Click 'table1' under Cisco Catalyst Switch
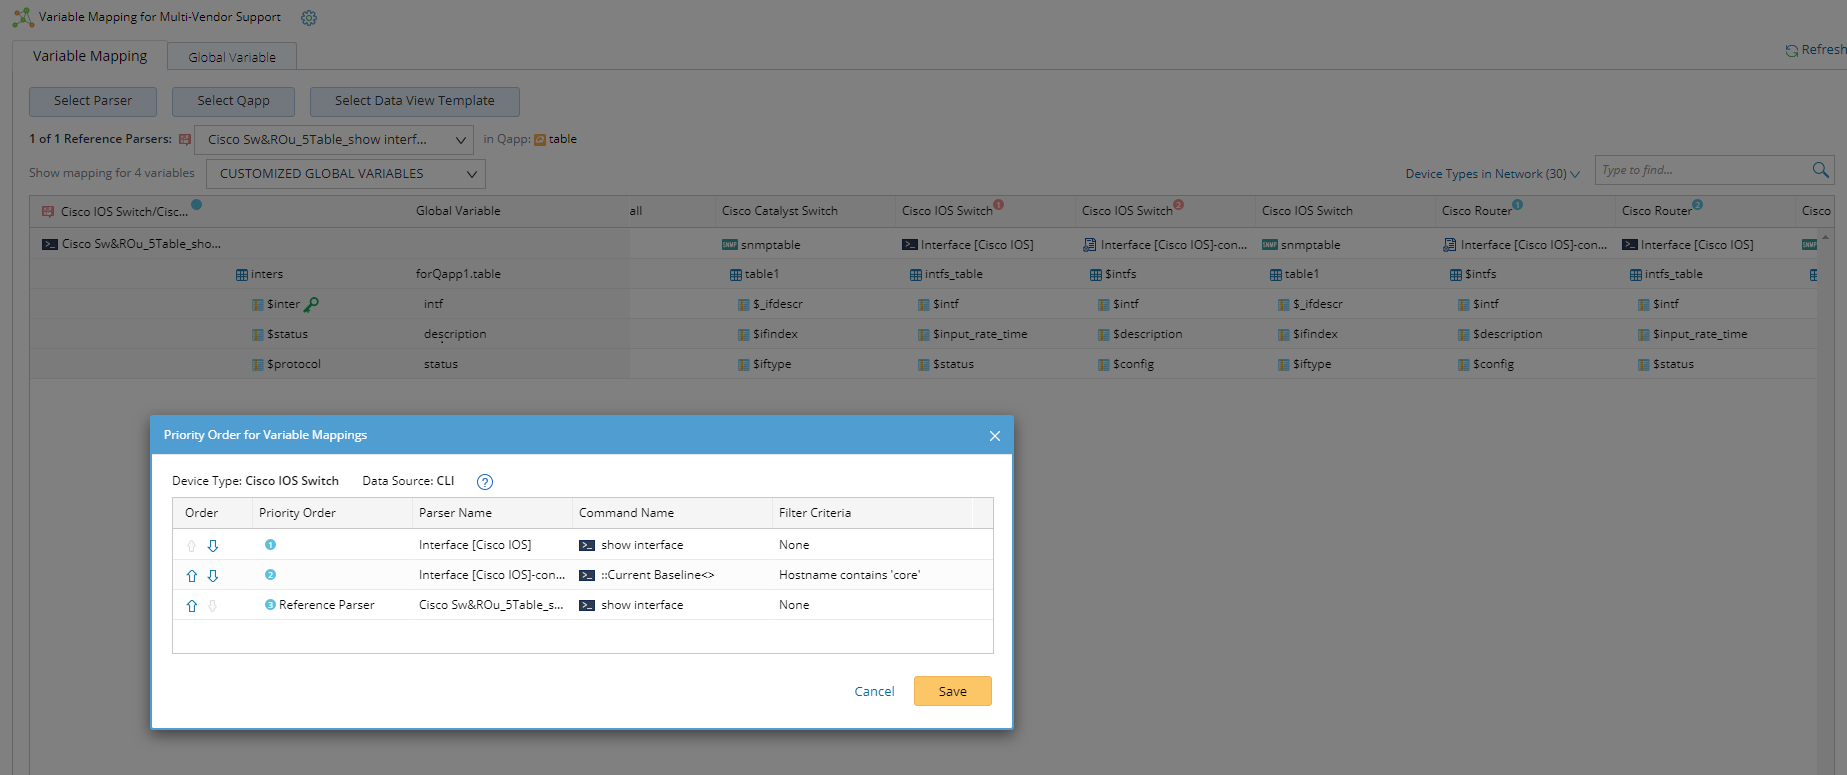The width and height of the screenshot is (1847, 775). (x=762, y=274)
